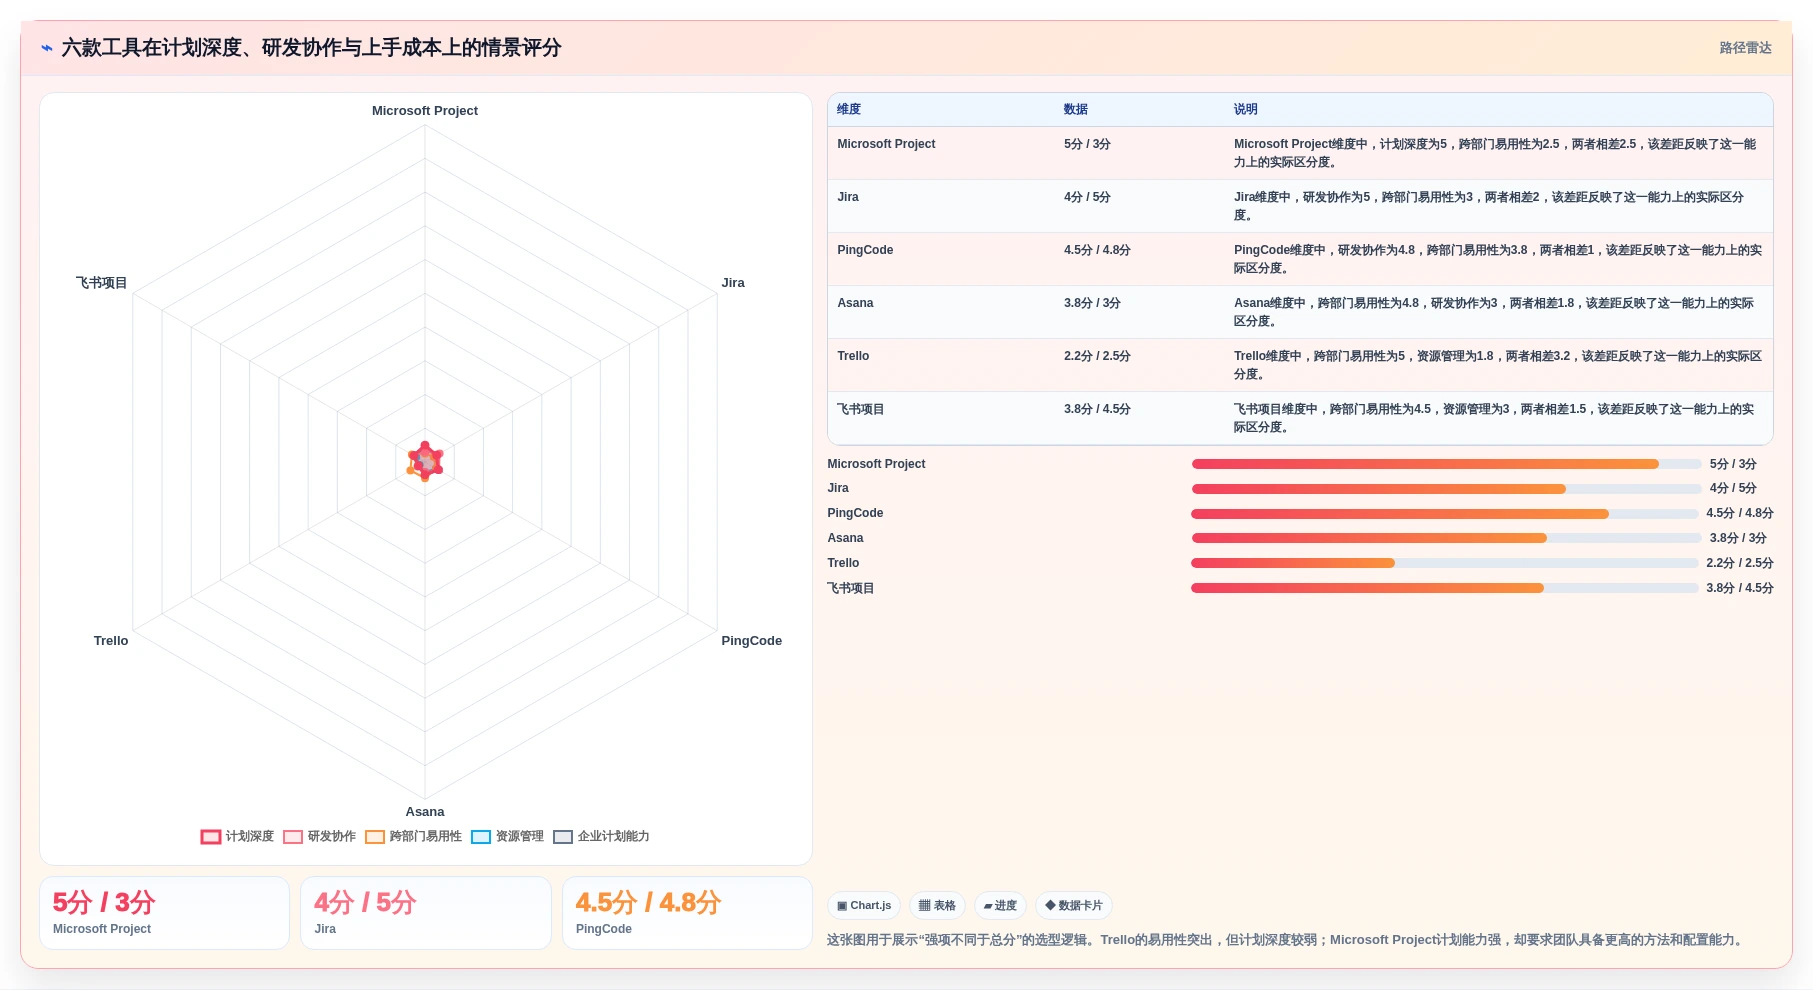Click the Chart.js chip

[864, 906]
